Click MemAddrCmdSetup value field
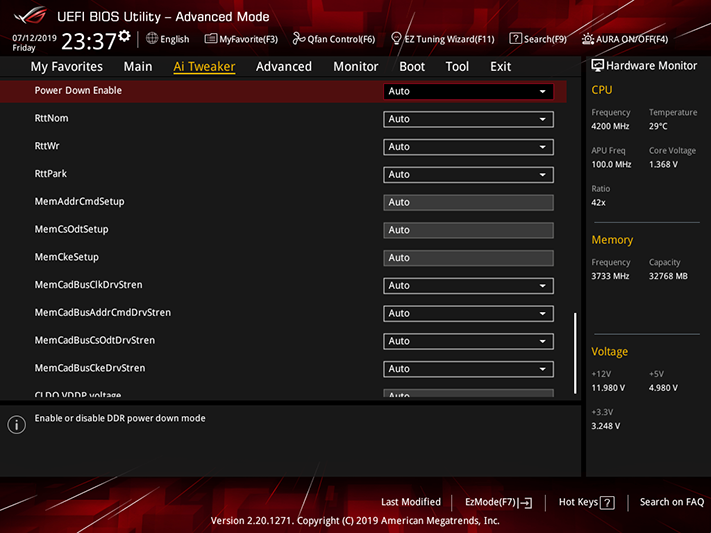711x533 pixels. [468, 202]
